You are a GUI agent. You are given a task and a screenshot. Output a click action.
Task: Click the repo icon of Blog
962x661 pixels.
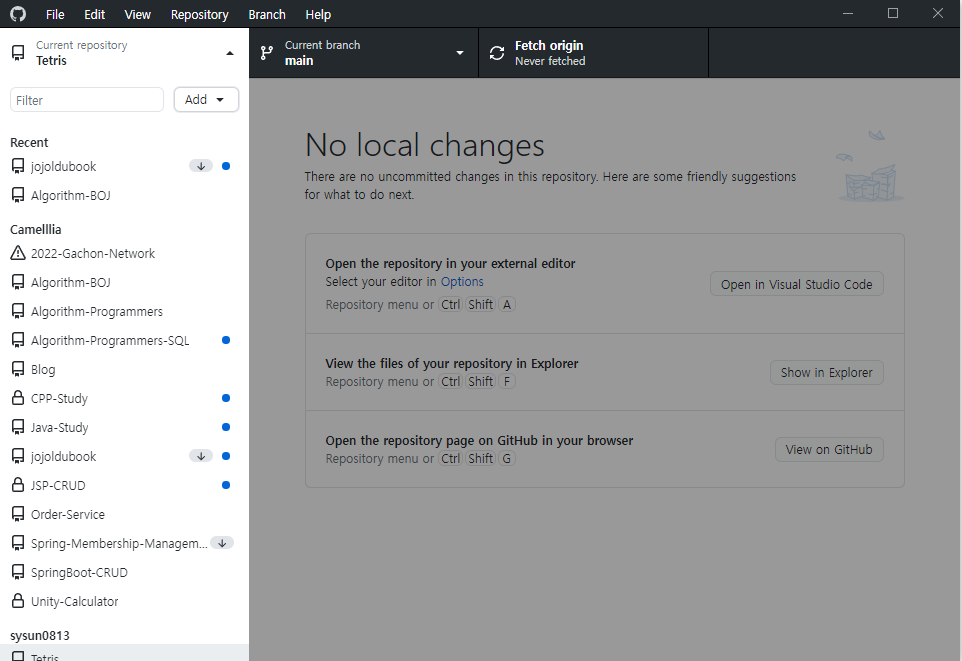tap(18, 369)
